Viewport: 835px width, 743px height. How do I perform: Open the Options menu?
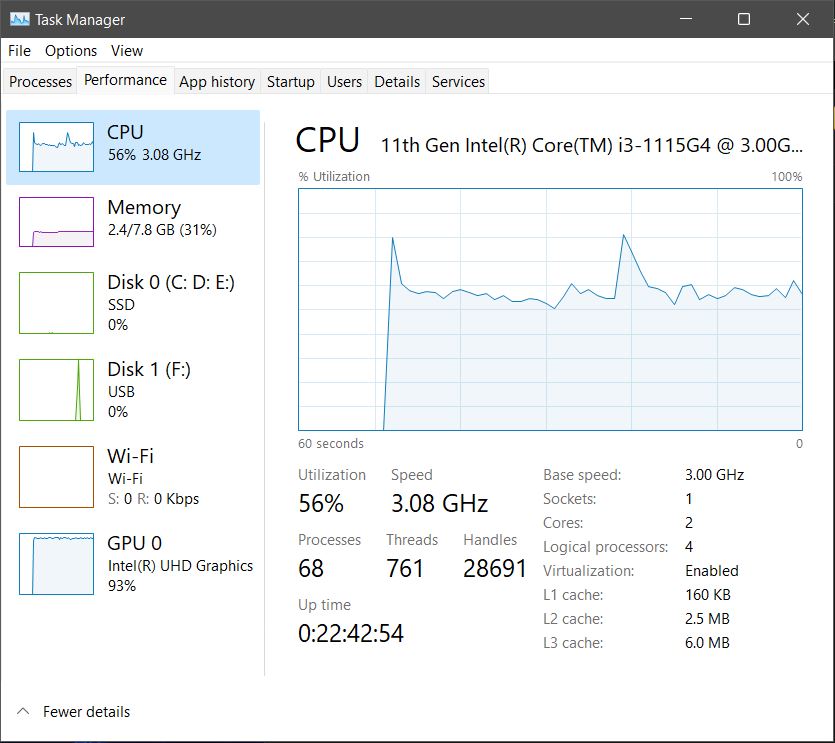pyautogui.click(x=71, y=50)
